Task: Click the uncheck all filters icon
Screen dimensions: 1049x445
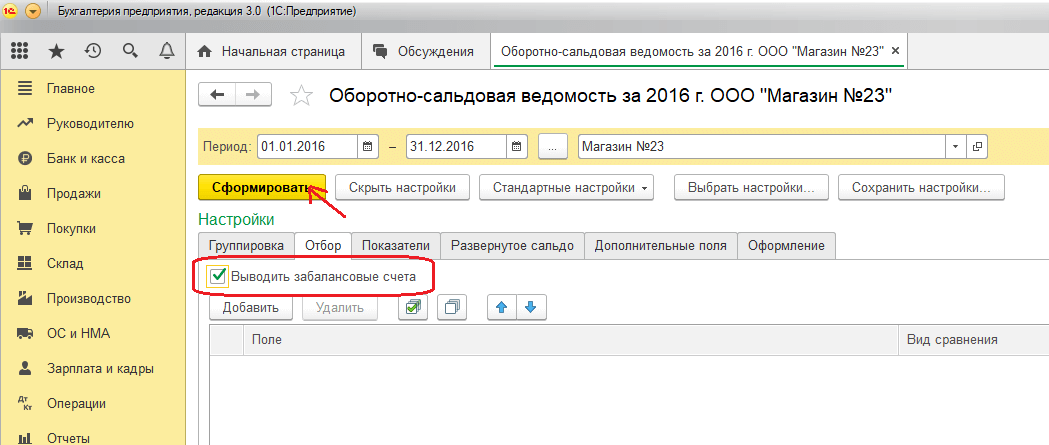Action: coord(454,308)
